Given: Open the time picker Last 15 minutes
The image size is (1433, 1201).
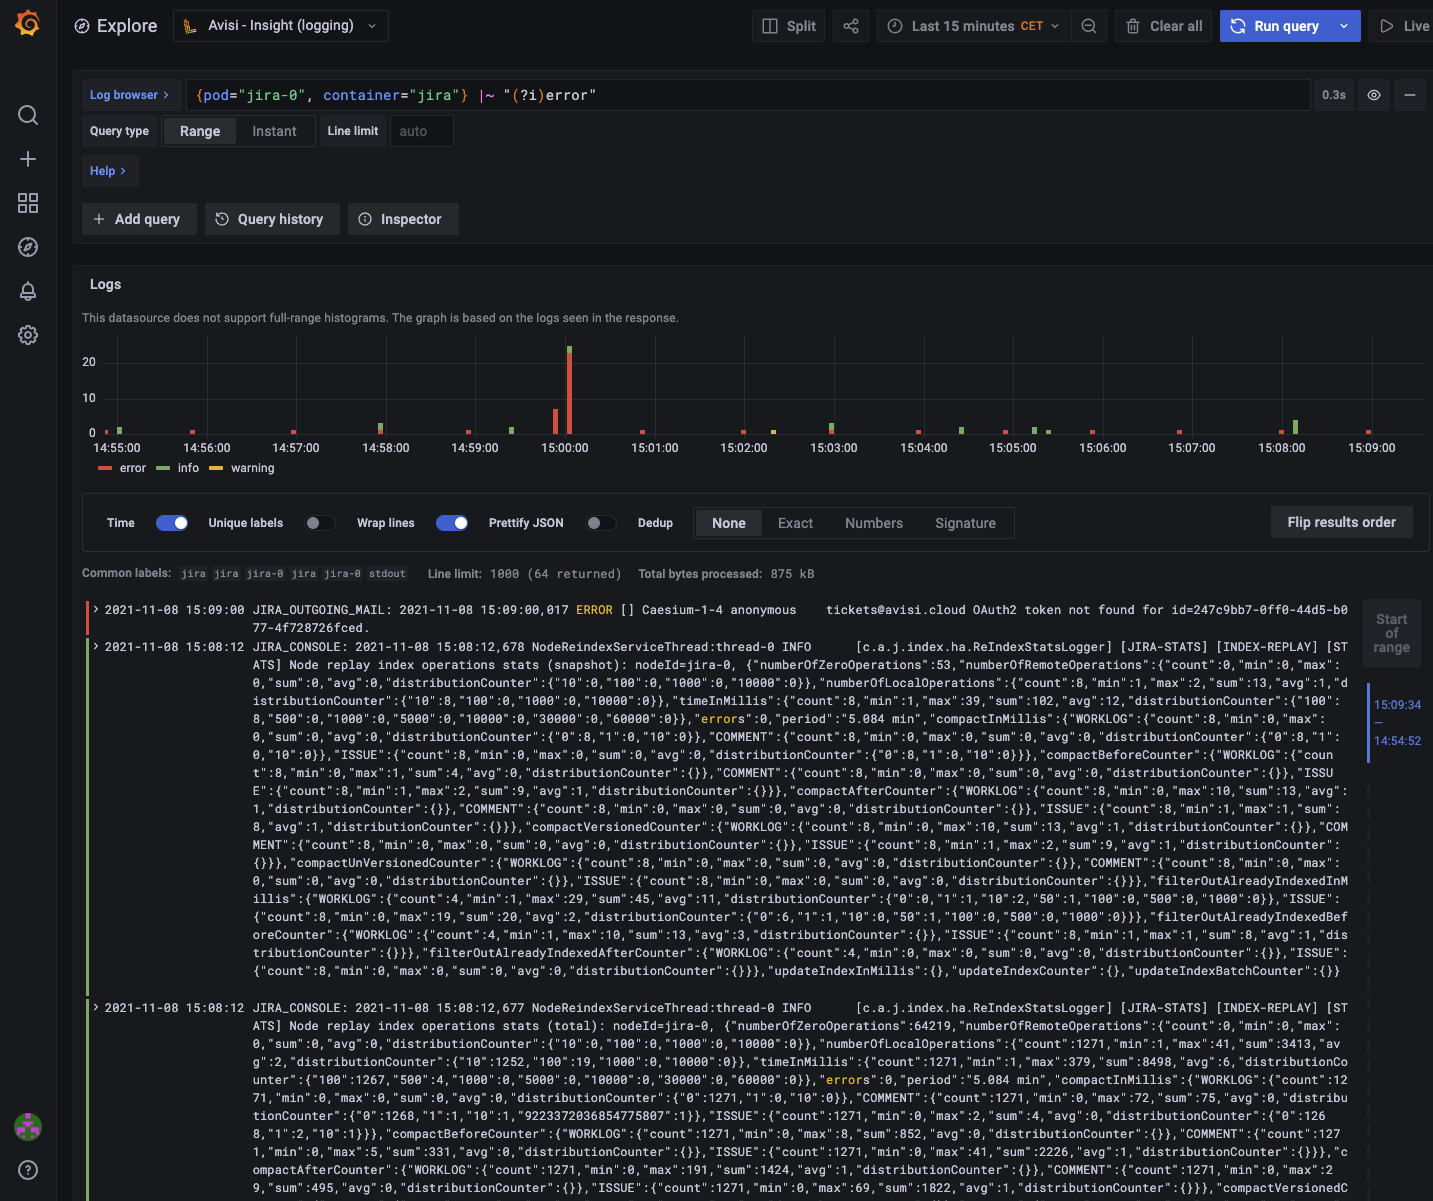Looking at the screenshot, I should 974,26.
